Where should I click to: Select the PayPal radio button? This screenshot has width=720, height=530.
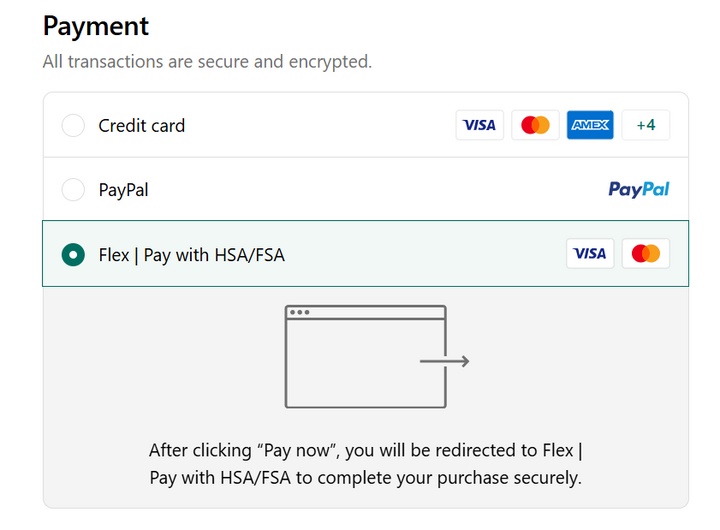[73, 189]
